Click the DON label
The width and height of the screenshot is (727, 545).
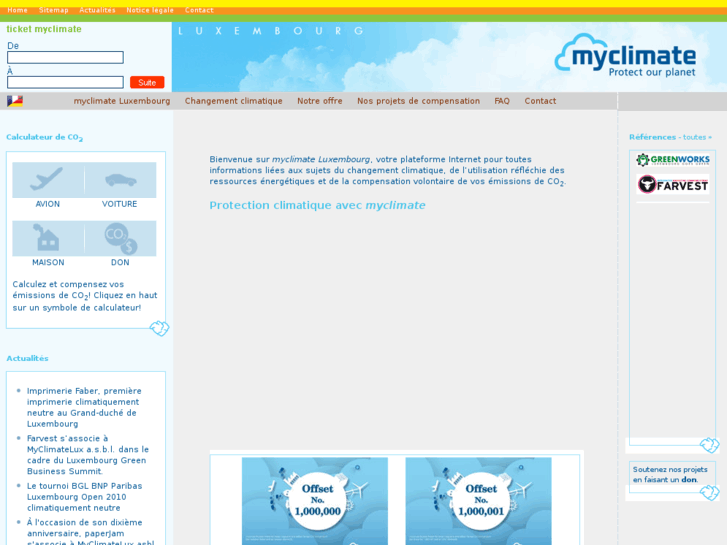[120, 263]
